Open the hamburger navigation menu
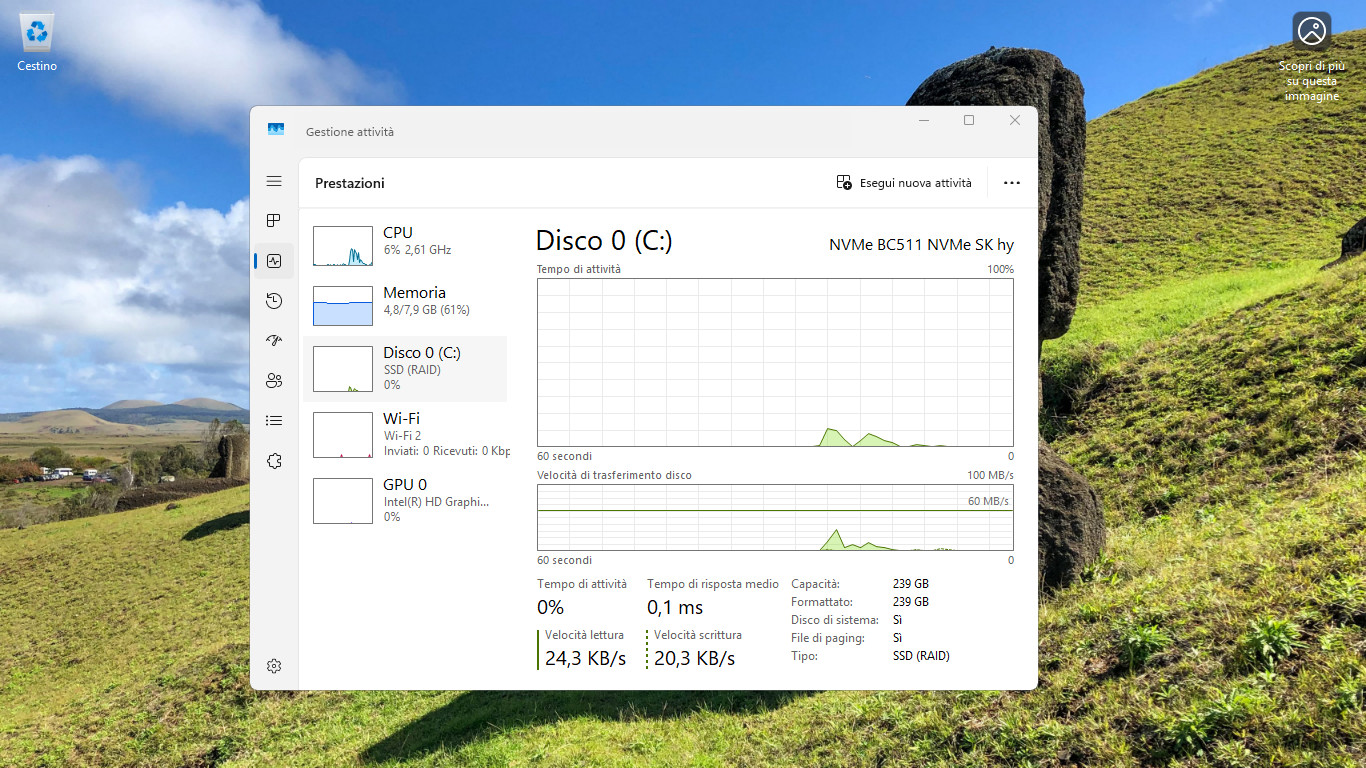 [274, 181]
